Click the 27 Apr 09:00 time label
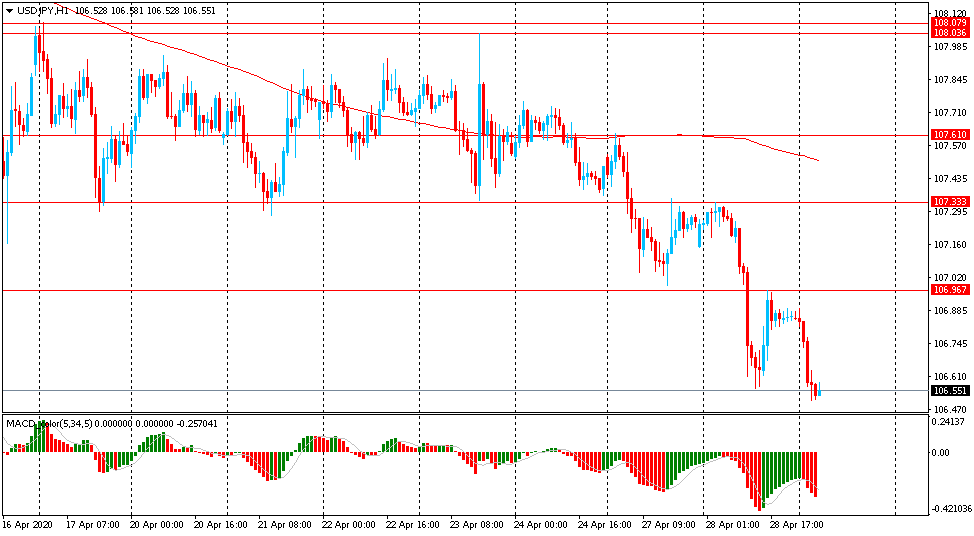The height and width of the screenshot is (536, 974). [x=668, y=525]
